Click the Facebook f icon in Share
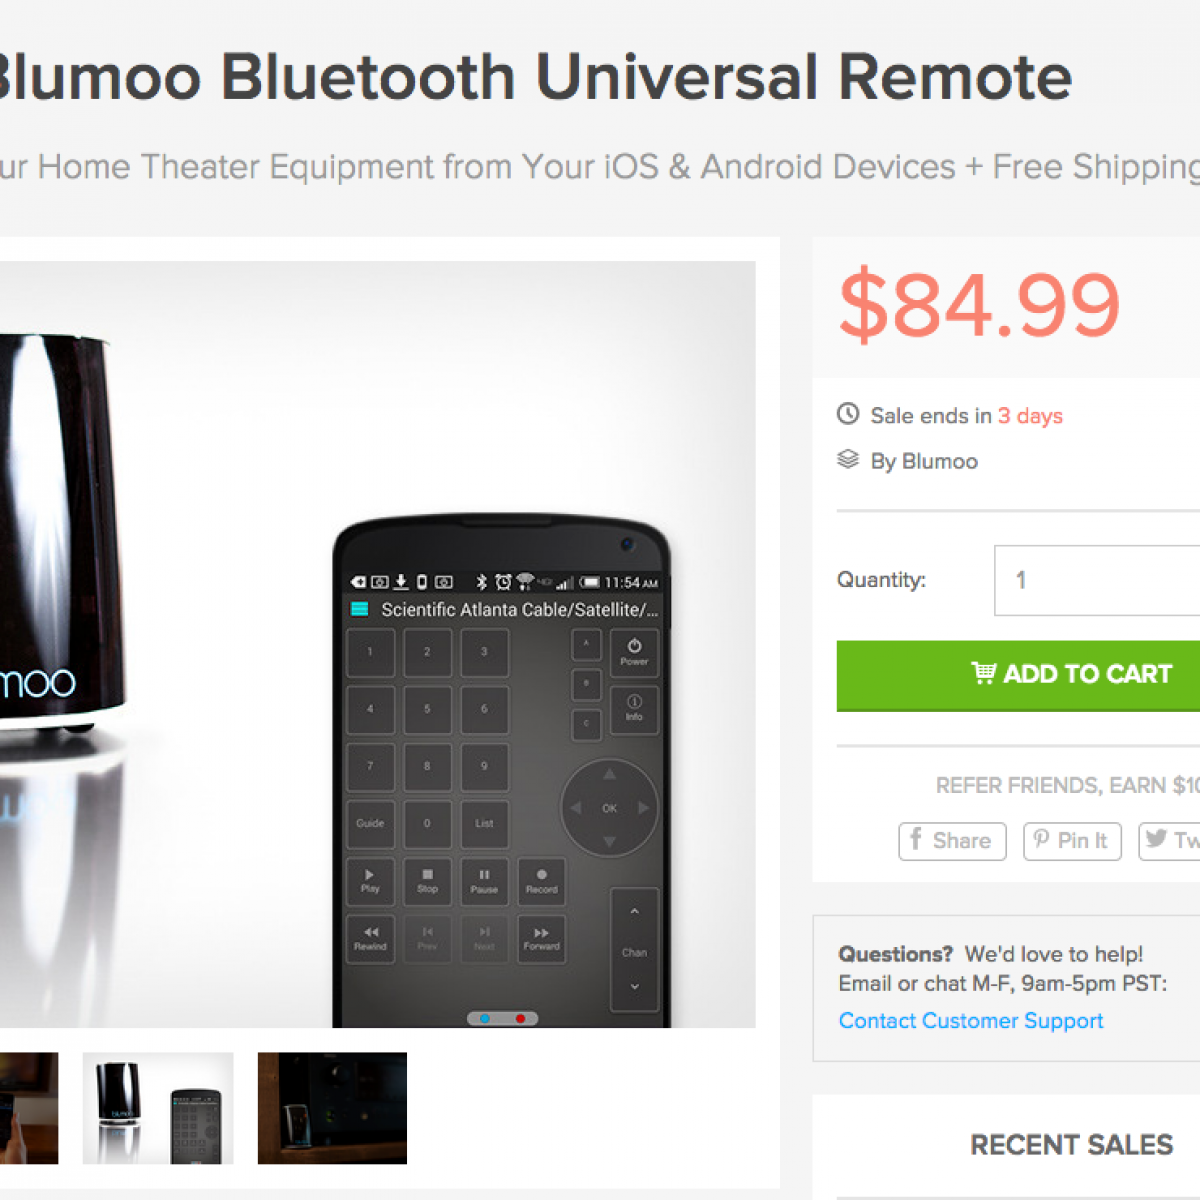1200x1200 pixels. pos(915,839)
